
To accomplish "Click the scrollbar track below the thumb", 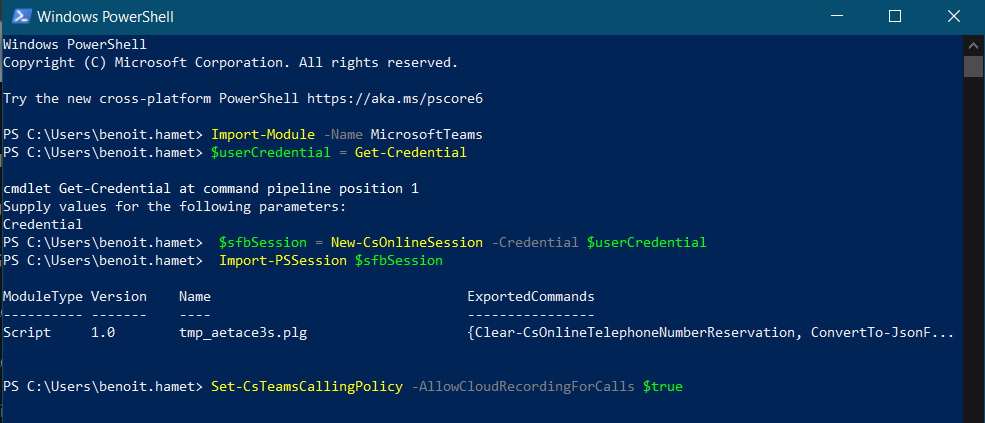I will (973, 250).
